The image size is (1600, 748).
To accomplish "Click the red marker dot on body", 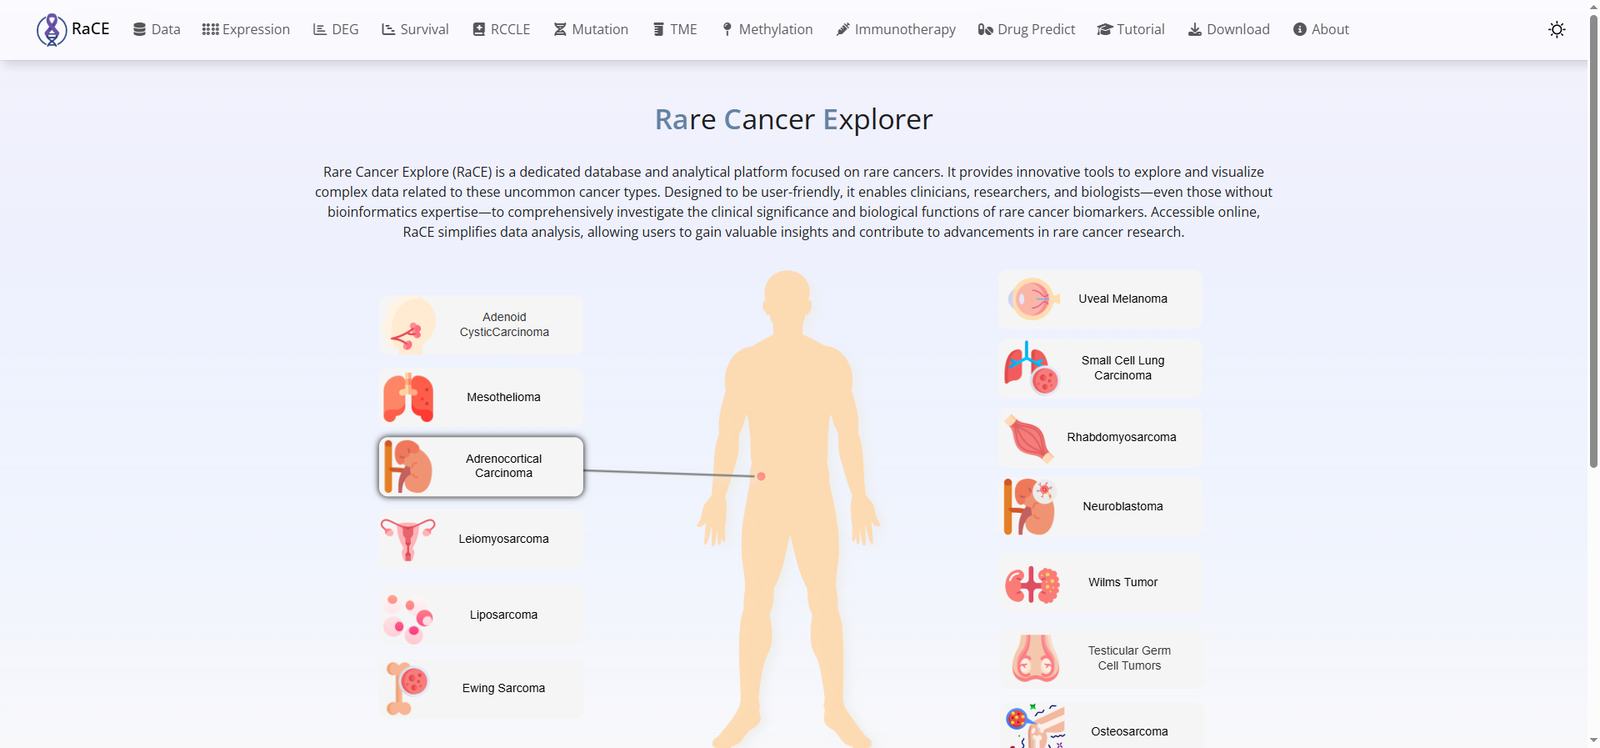I will [761, 476].
